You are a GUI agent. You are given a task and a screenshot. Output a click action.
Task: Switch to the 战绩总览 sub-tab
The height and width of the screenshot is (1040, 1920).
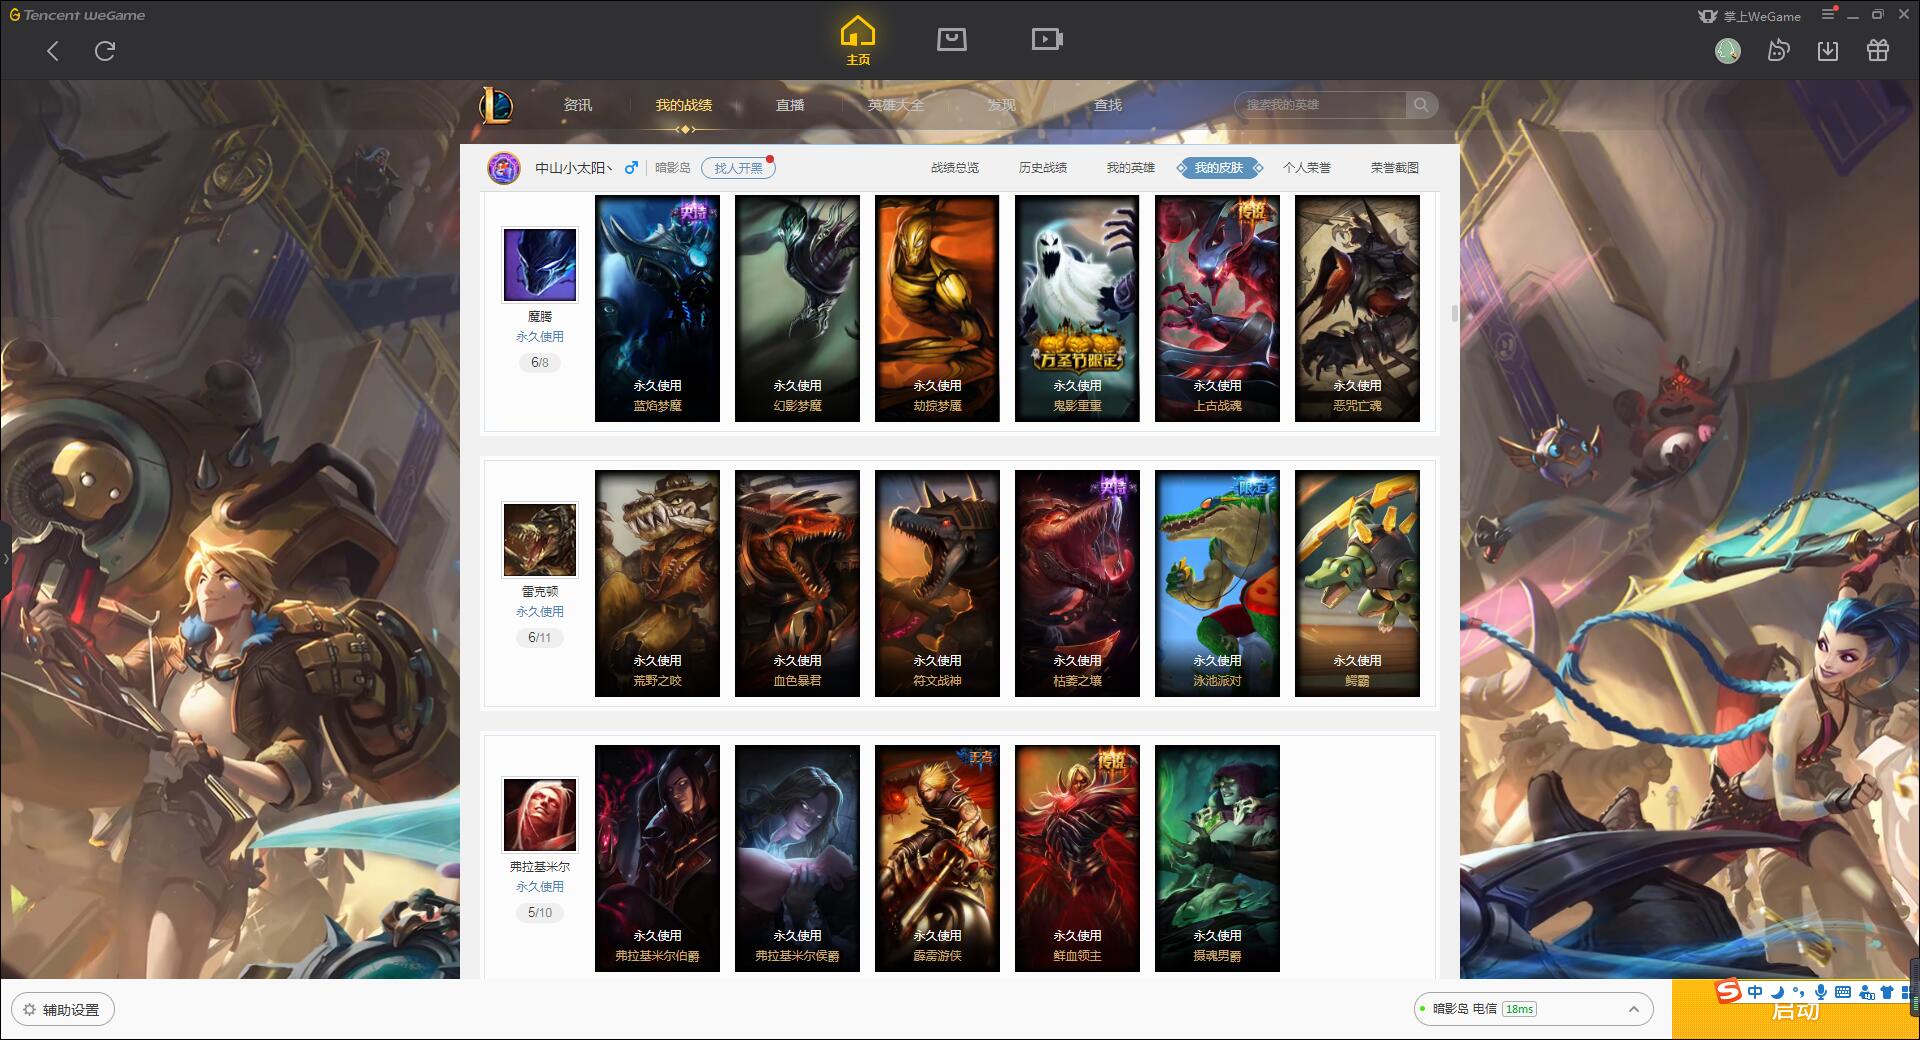click(x=955, y=168)
